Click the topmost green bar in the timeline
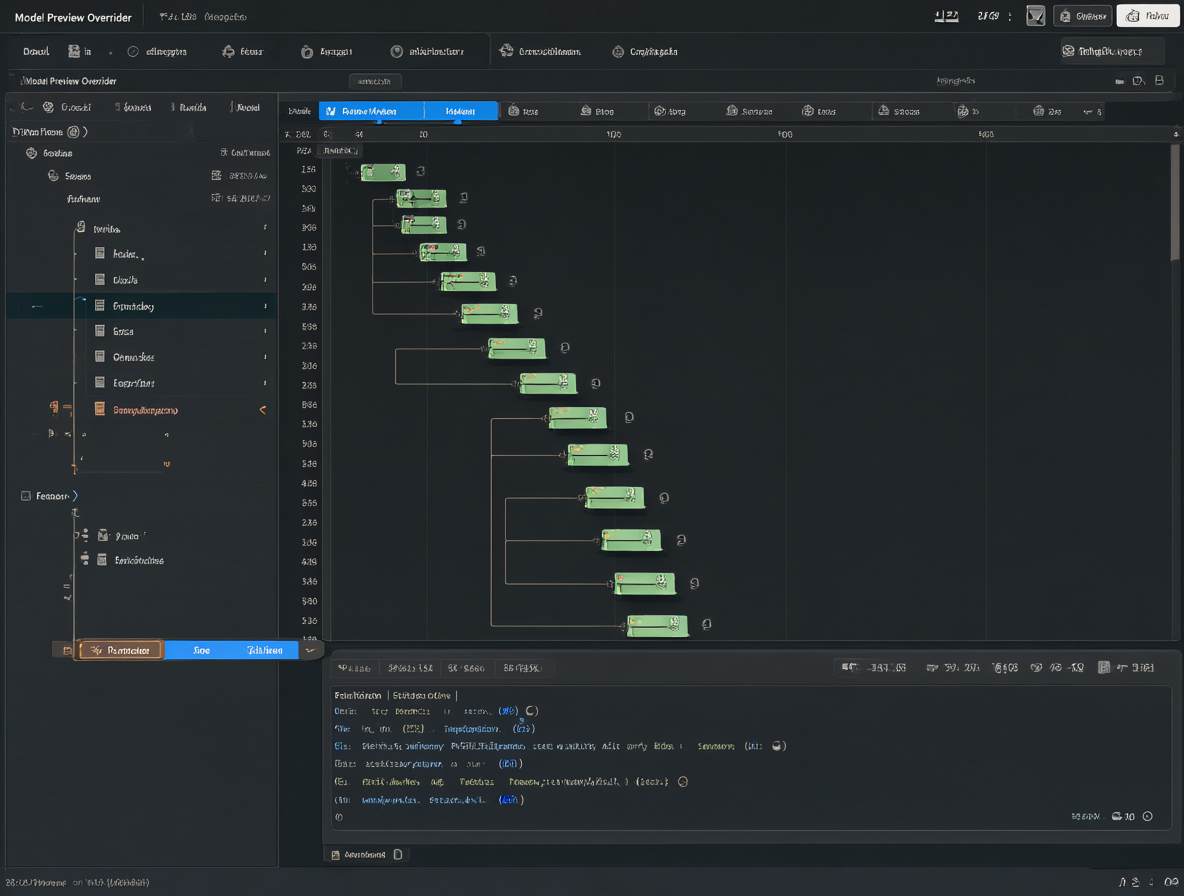The image size is (1184, 896). [x=384, y=173]
